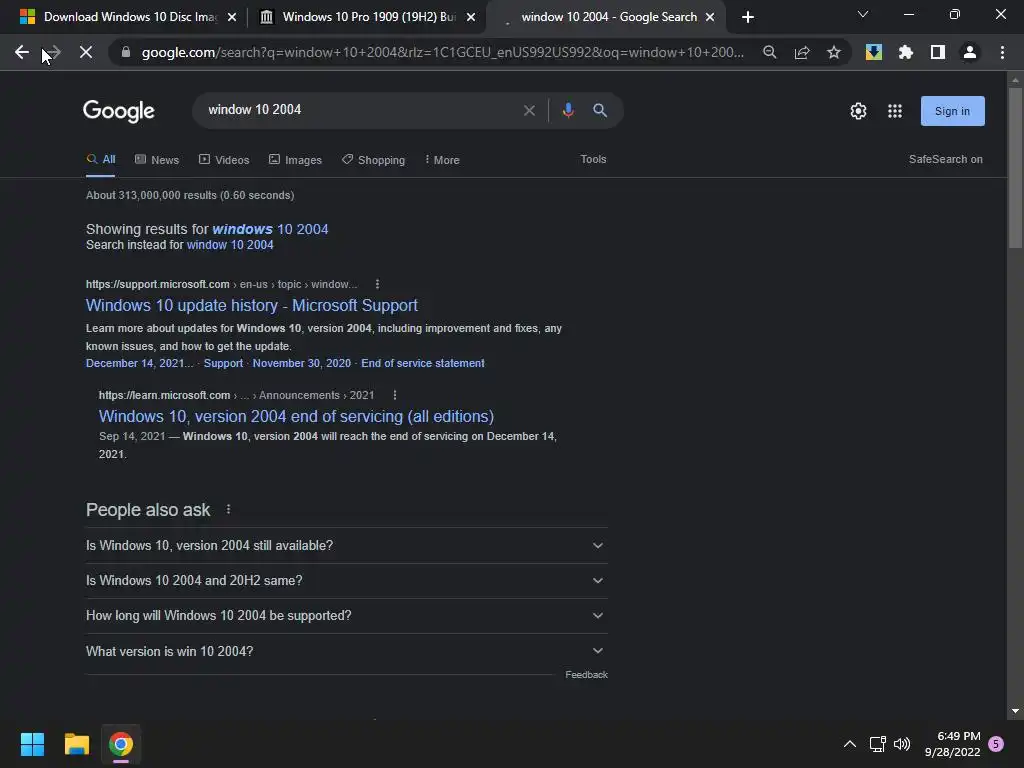Viewport: 1024px width, 768px height.
Task: Open Chrome three-dot menu
Action: pyautogui.click(x=1002, y=52)
